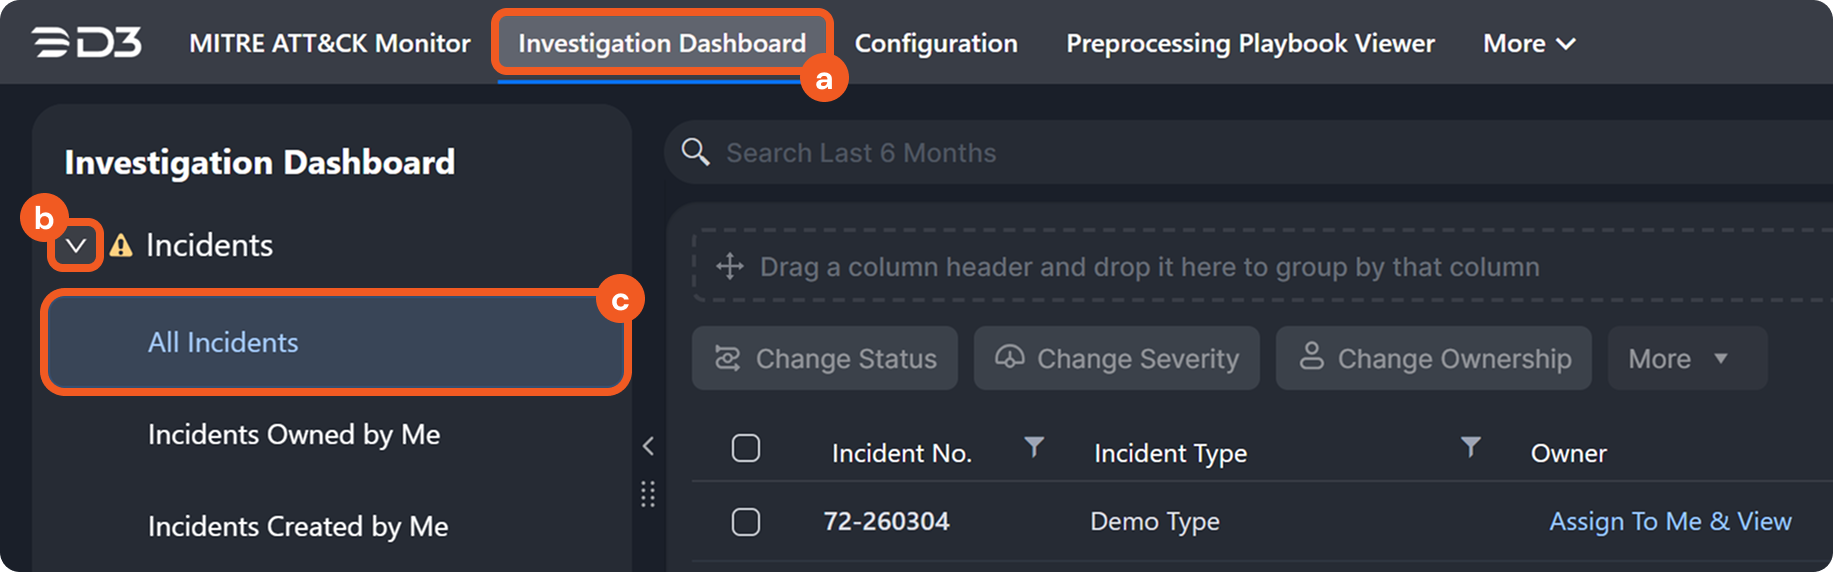The height and width of the screenshot is (572, 1833).
Task: Click the Search Last 6 Months field
Action: (x=1200, y=153)
